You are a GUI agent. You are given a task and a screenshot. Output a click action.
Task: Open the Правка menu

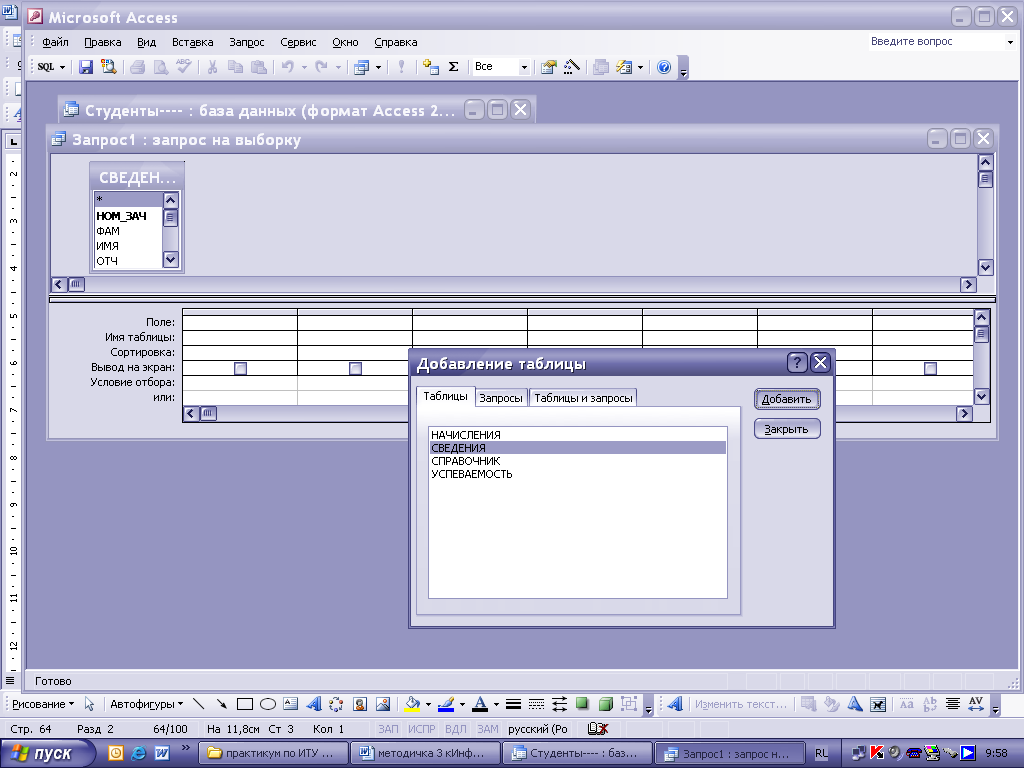pyautogui.click(x=103, y=42)
